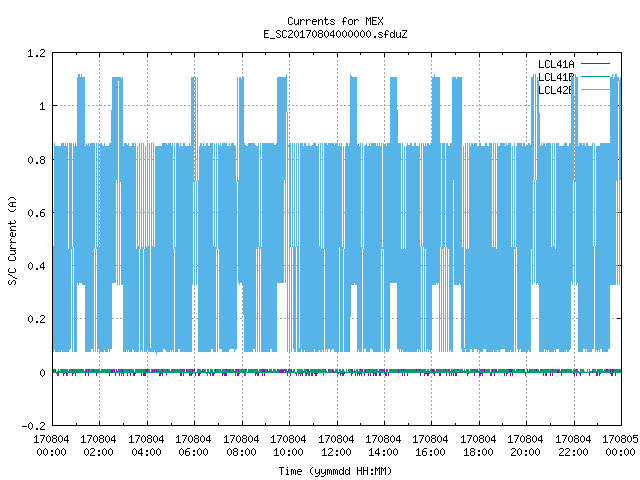Select the file name "E_SC20170804000000.sfduZ"
Viewport: 640px width, 480px height.
[335, 34]
